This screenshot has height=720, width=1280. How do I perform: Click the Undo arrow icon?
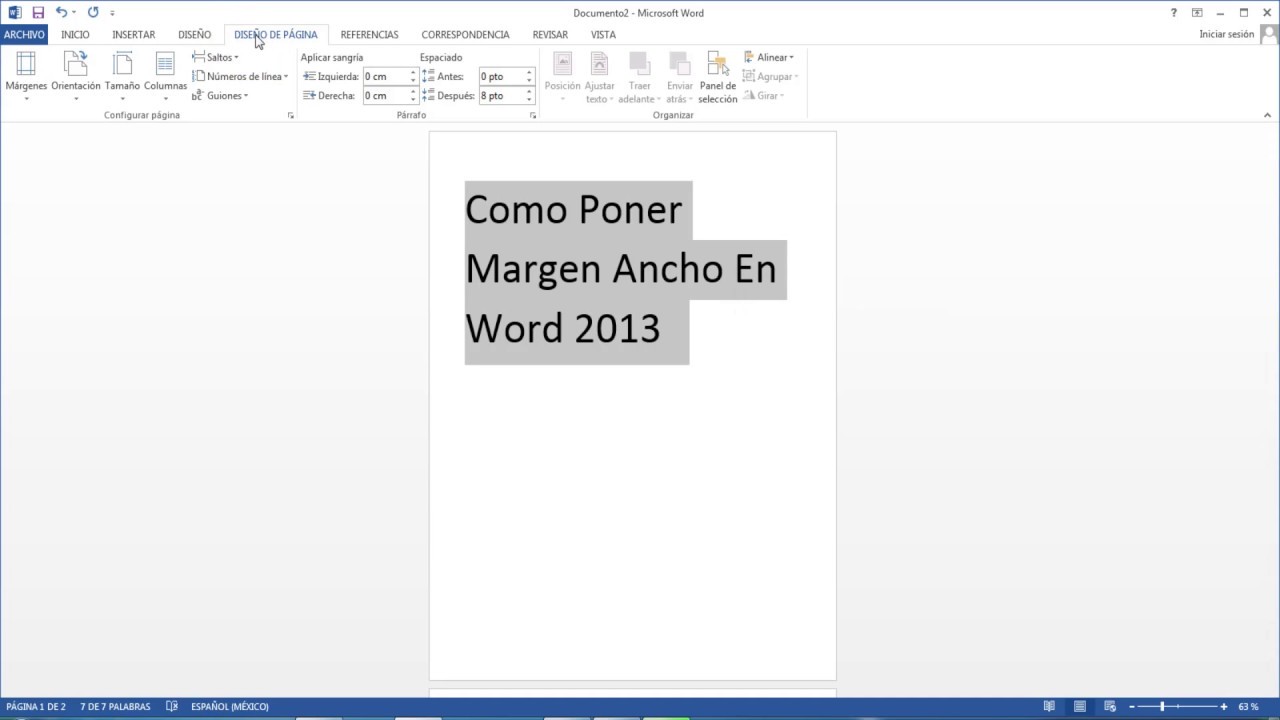61,13
